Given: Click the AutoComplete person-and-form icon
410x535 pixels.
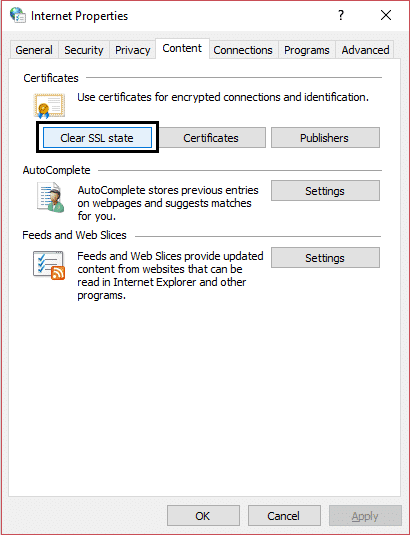Looking at the screenshot, I should (x=50, y=197).
